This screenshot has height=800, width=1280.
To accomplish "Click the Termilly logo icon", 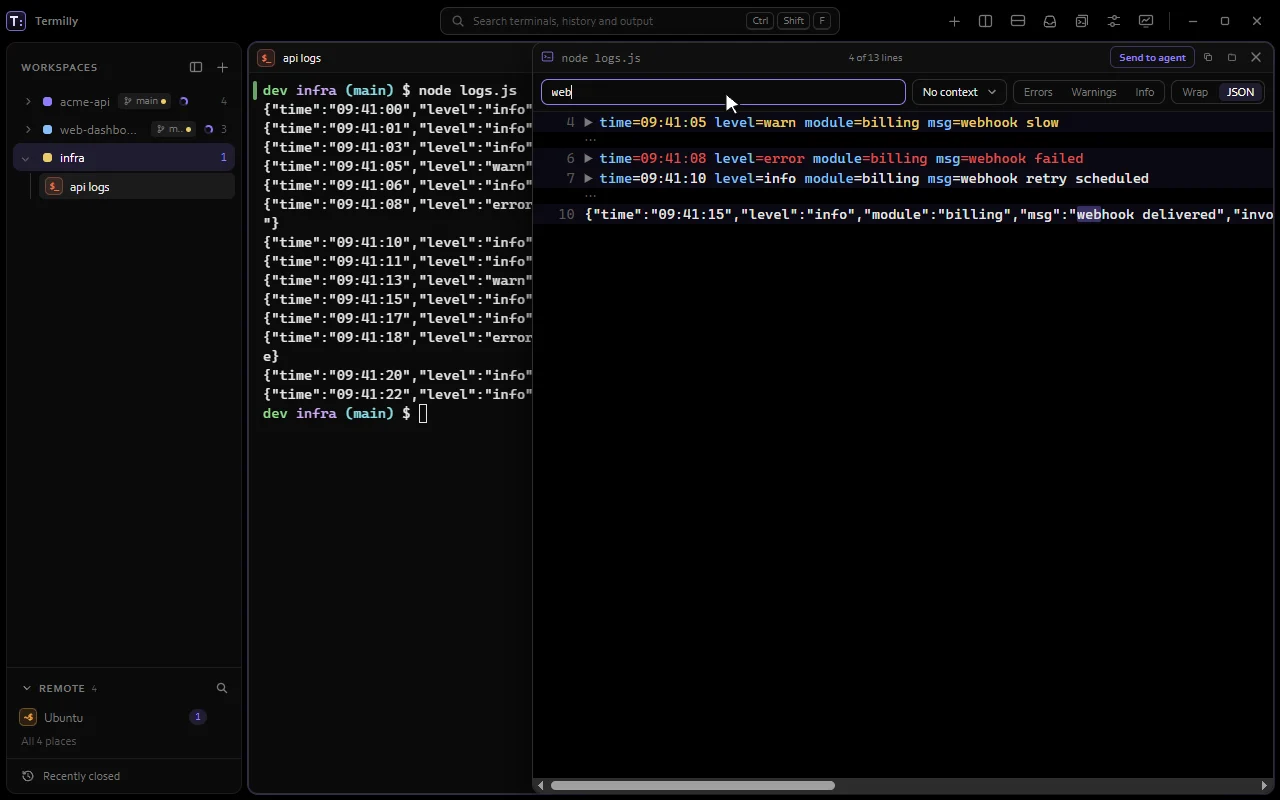I will [x=16, y=21].
